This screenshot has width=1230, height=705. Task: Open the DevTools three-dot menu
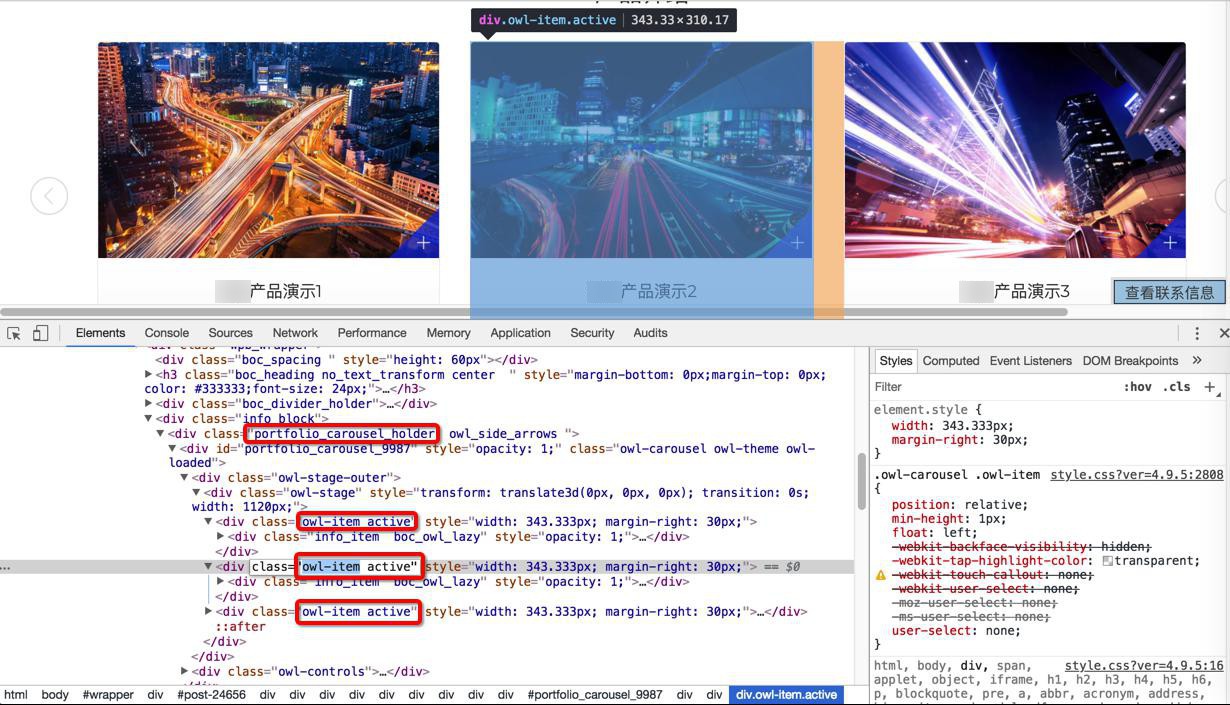(x=1197, y=333)
